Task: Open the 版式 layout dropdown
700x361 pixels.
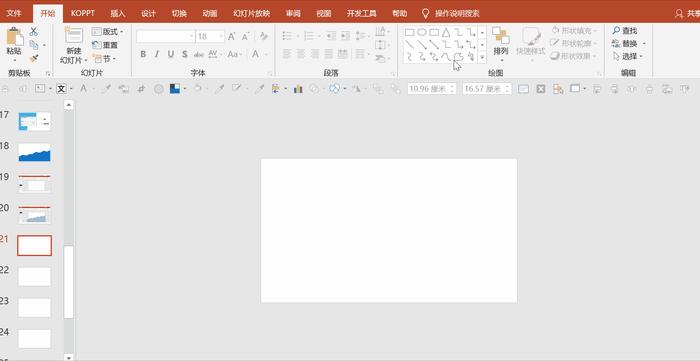Action: 108,32
